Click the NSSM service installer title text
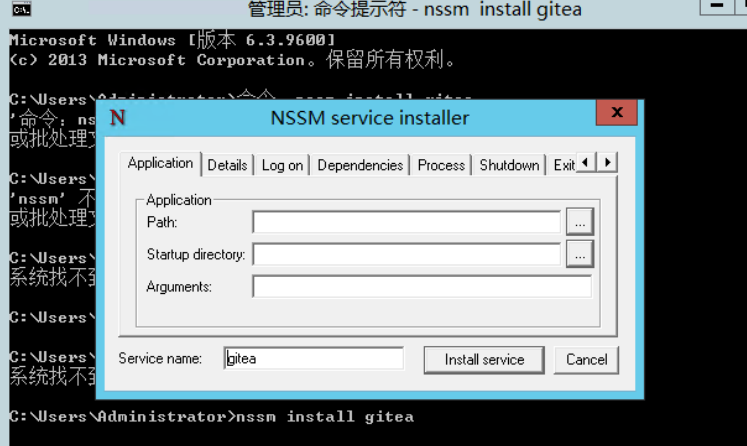 pyautogui.click(x=370, y=118)
